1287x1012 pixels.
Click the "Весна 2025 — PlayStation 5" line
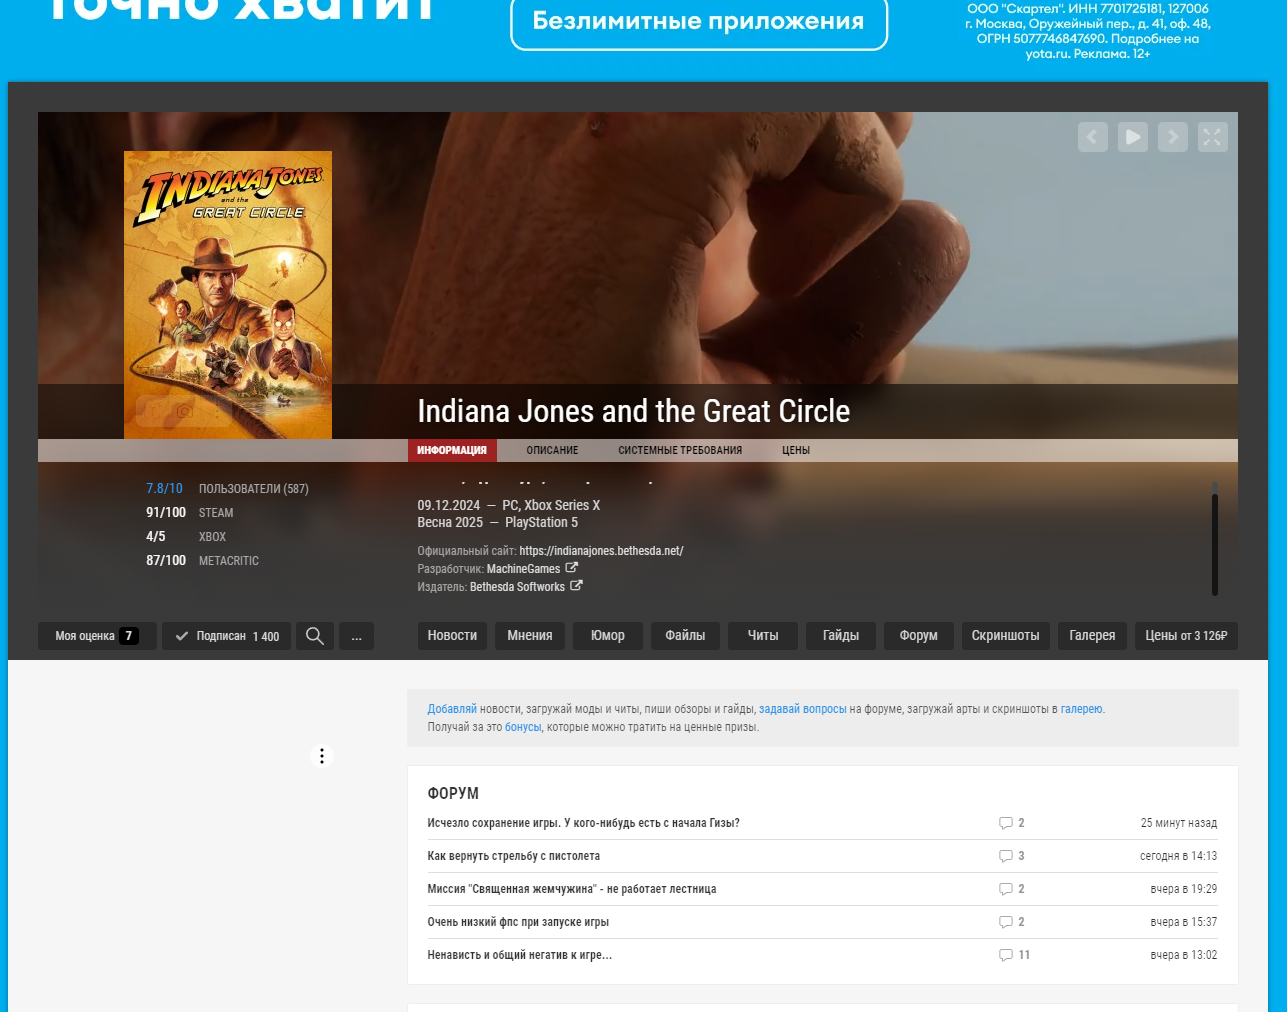pos(498,522)
